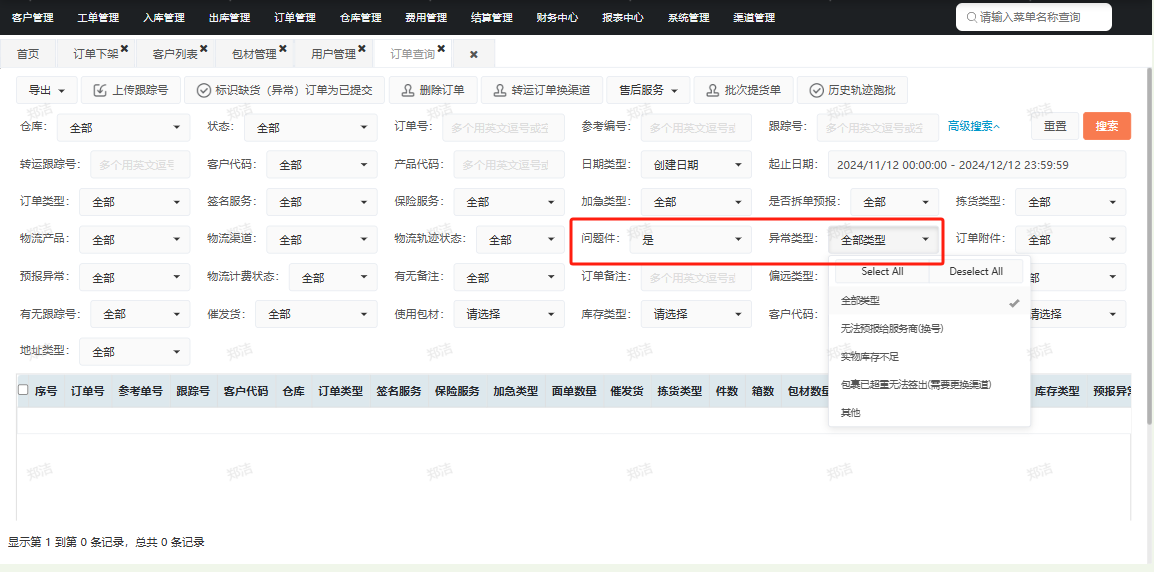Open the 物流轨迹状态 dropdown
The width and height of the screenshot is (1154, 572).
[520, 239]
